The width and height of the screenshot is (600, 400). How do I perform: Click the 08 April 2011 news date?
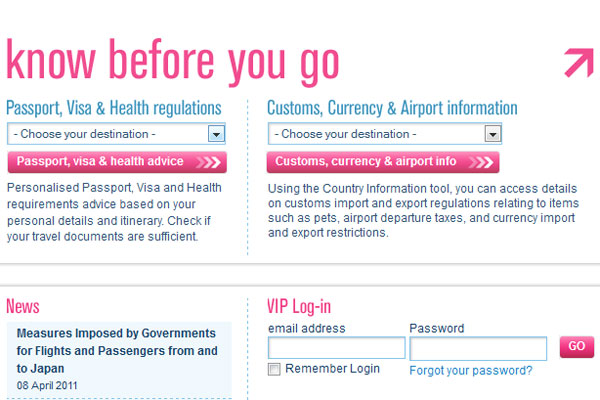point(48,385)
